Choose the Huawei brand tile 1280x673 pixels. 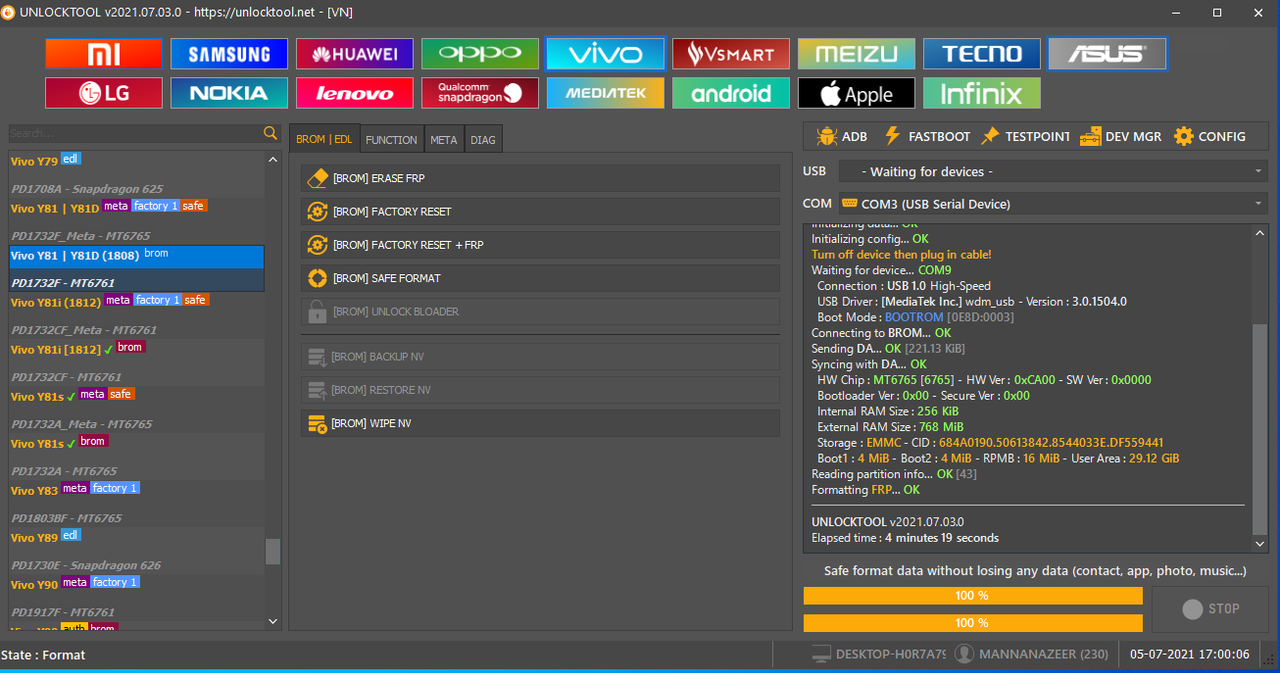[x=354, y=53]
